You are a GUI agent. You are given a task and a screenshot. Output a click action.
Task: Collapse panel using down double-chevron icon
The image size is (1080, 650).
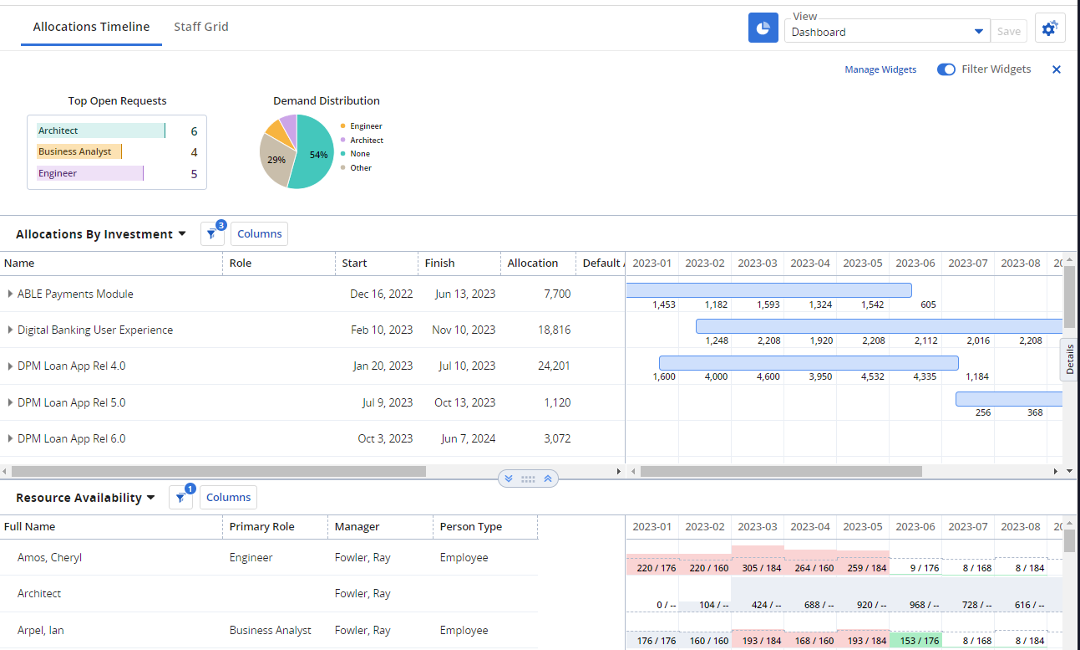pos(509,479)
